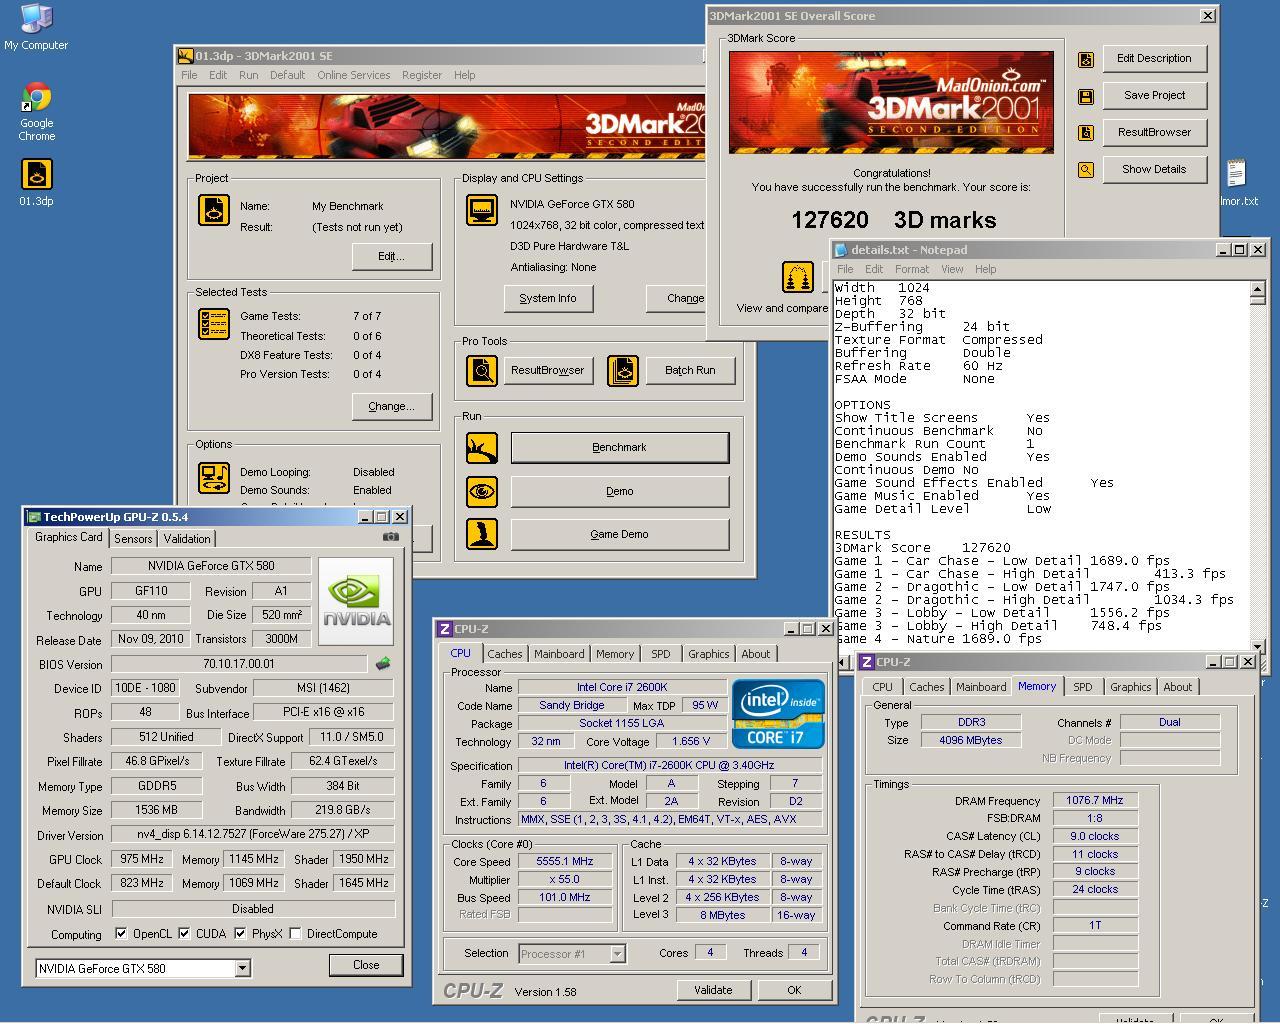
Task: Click the Project benchmark icon
Action: tap(214, 210)
